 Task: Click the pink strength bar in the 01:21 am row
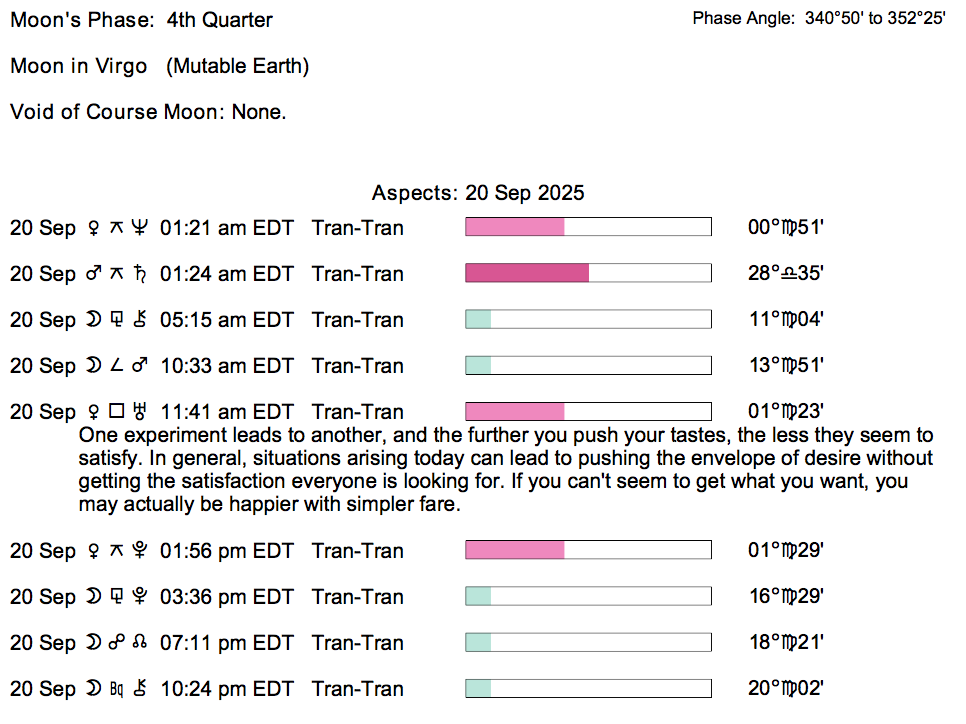pos(515,227)
